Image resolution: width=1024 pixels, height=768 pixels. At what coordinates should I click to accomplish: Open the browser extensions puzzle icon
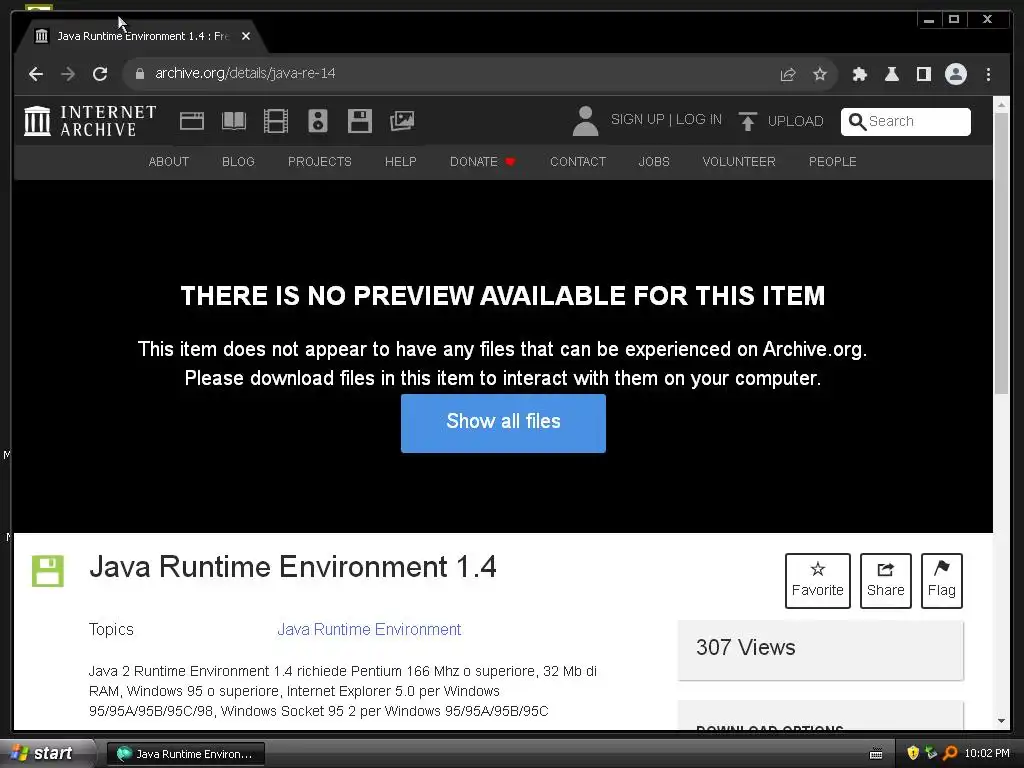coord(859,74)
